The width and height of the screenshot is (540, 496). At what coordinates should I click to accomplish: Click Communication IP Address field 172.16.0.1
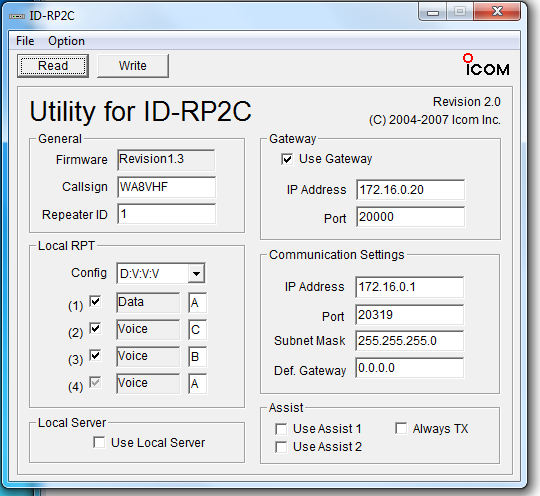(x=409, y=287)
